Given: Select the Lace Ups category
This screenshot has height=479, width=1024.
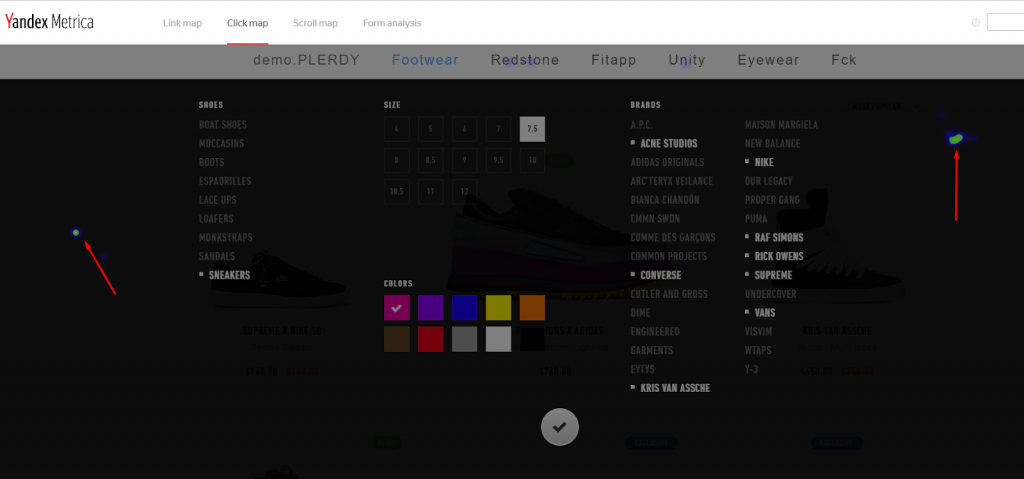Looking at the screenshot, I should coord(217,200).
